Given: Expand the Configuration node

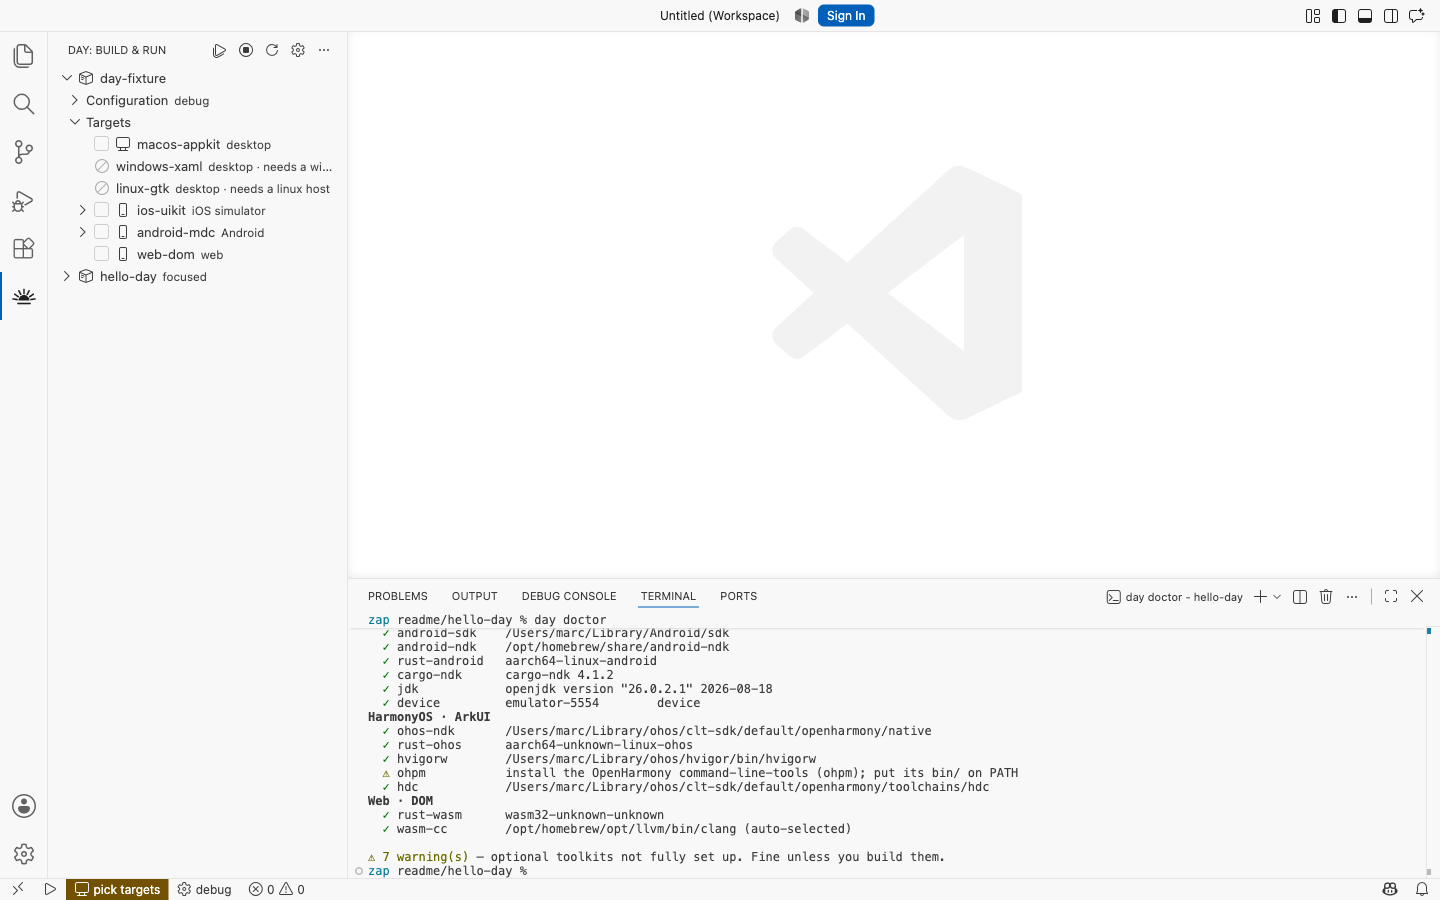Looking at the screenshot, I should 75,100.
